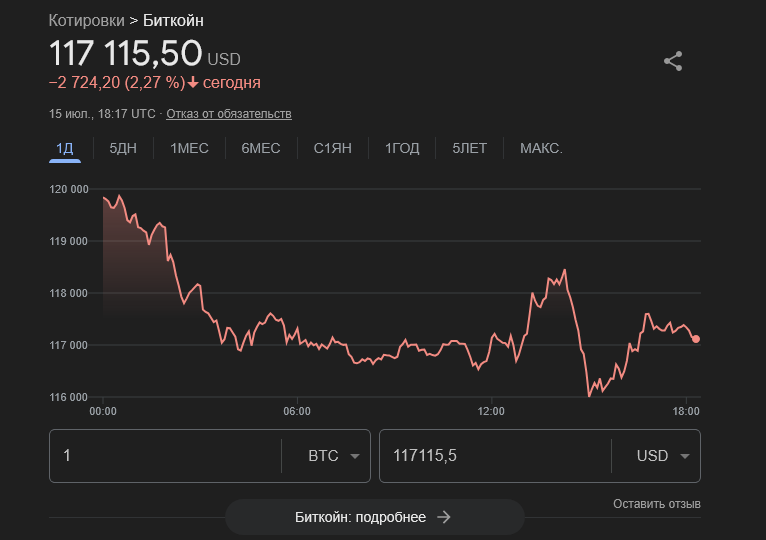Click the 00:00 time axis label
The image size is (766, 540).
pyautogui.click(x=103, y=411)
